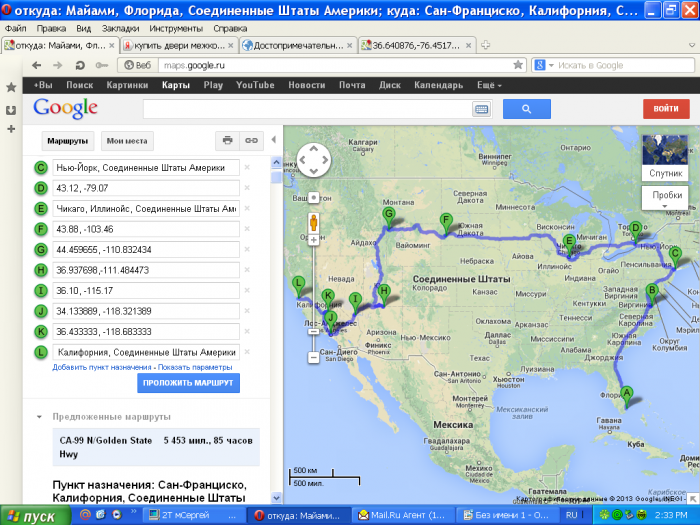
Task: Click the print icon in directions panel
Action: tap(228, 140)
